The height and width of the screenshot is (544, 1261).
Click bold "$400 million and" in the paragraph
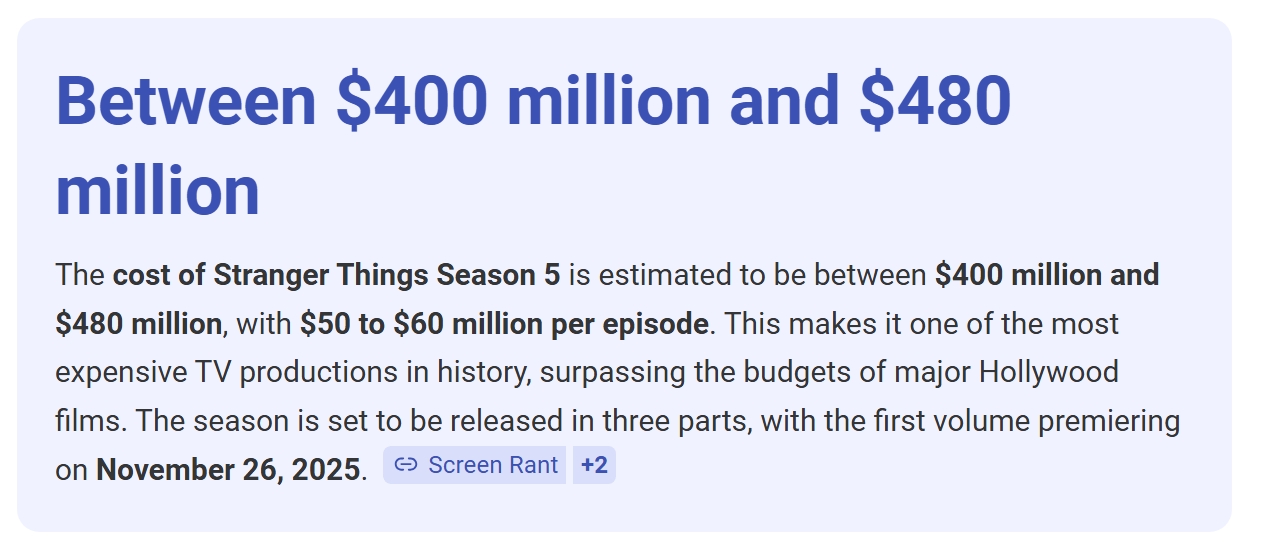(1047, 275)
